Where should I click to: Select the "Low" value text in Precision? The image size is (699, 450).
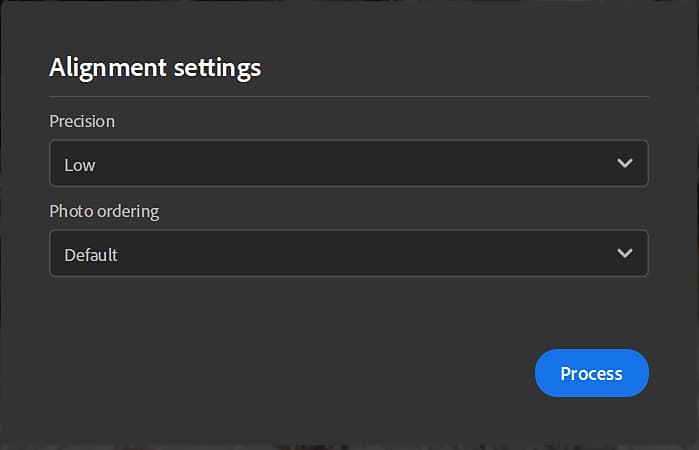(x=80, y=164)
